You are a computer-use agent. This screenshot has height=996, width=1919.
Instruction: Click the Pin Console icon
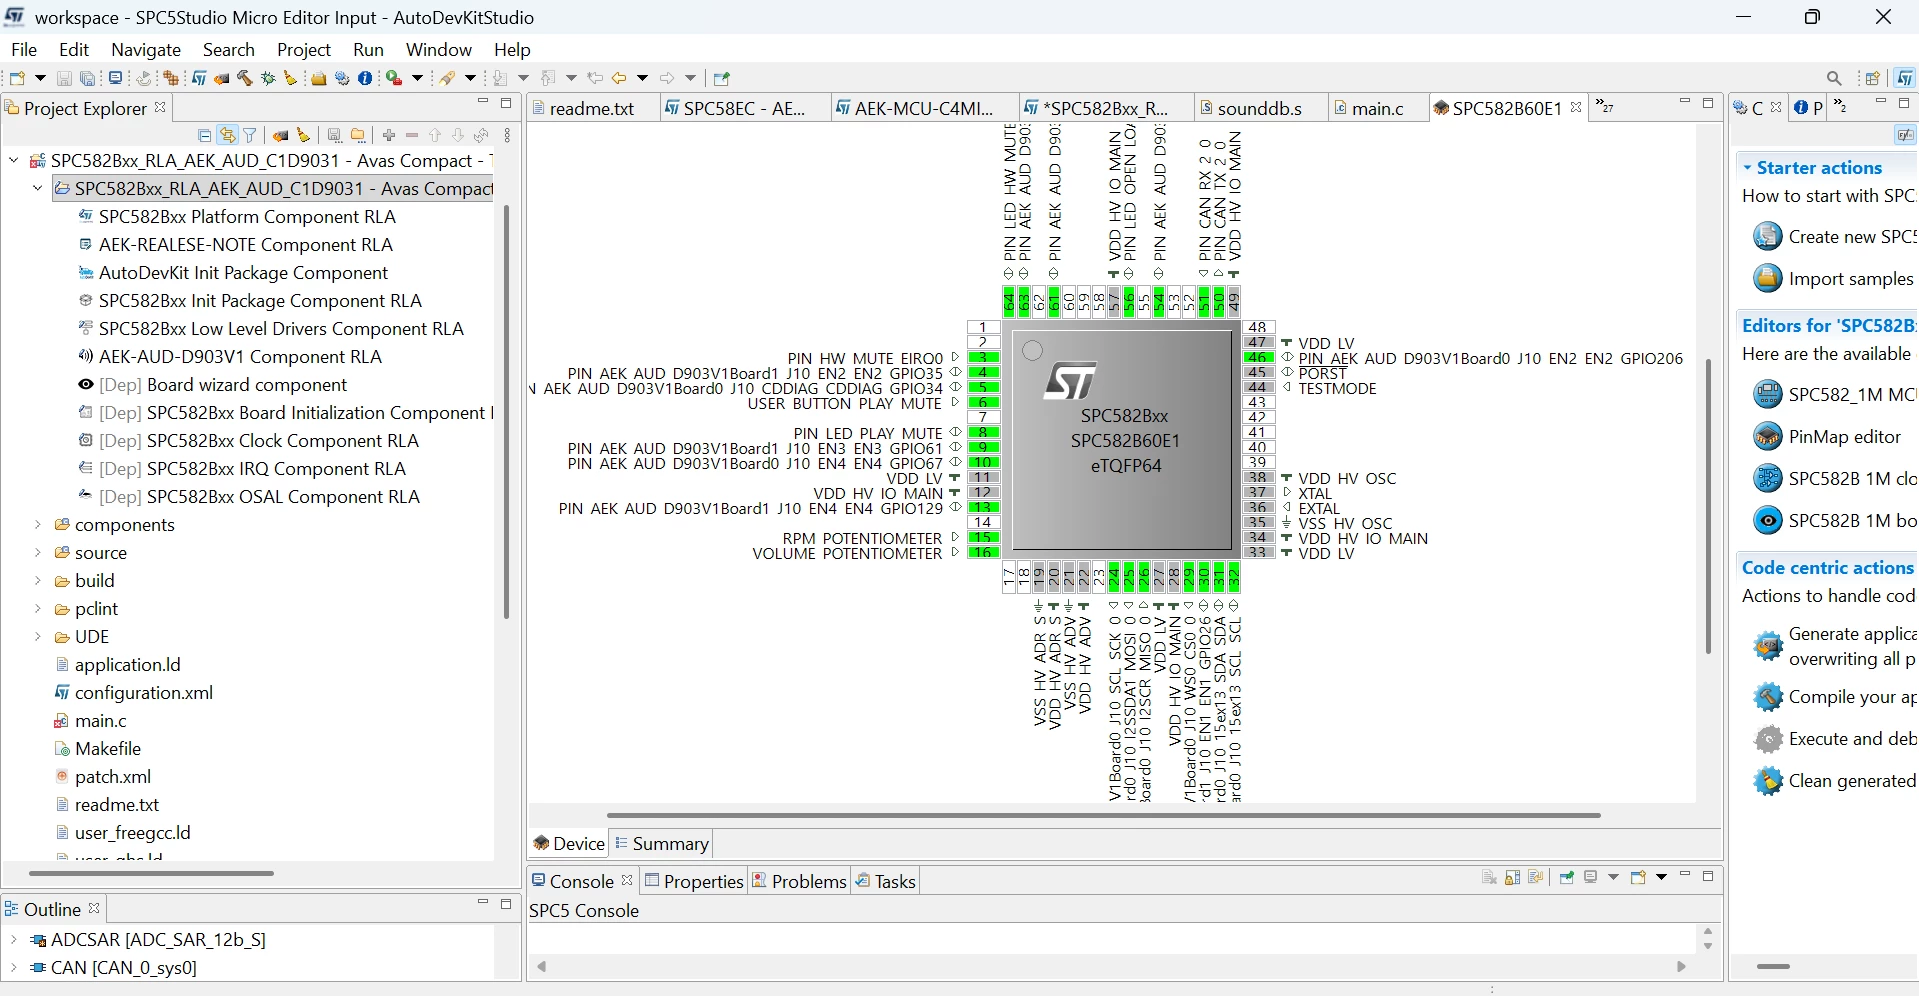coord(1567,877)
